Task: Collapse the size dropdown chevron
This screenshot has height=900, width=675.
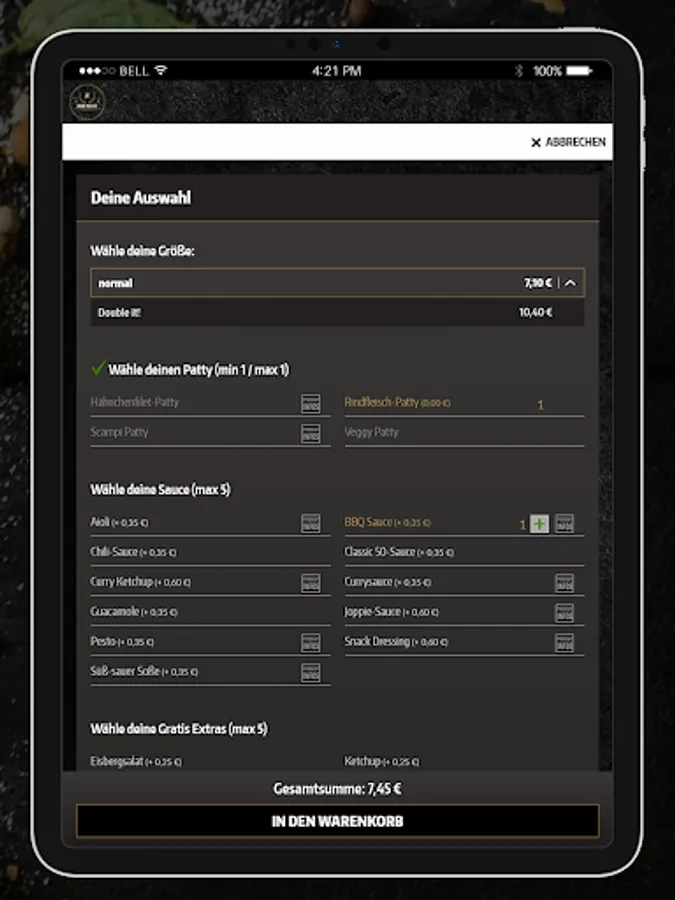Action: click(x=570, y=283)
